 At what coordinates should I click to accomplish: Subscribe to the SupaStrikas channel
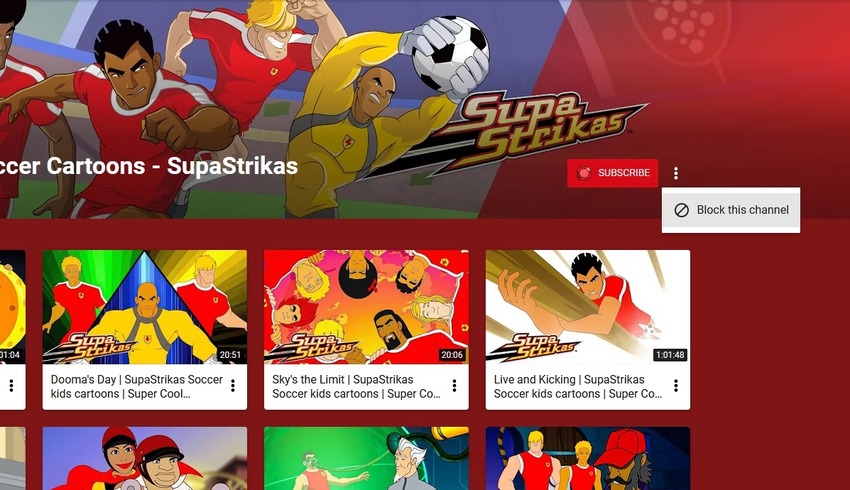(613, 173)
